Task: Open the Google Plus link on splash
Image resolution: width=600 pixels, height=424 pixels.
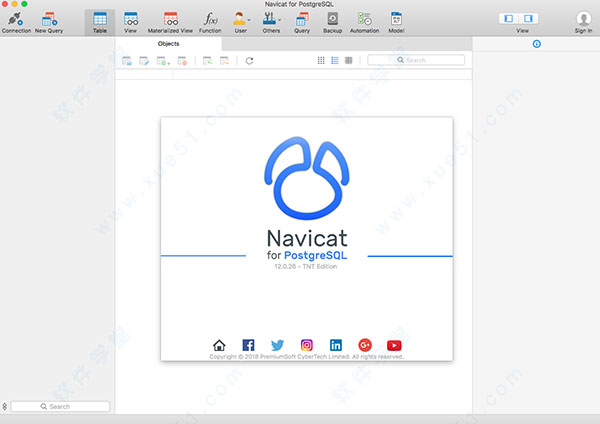Action: (365, 345)
